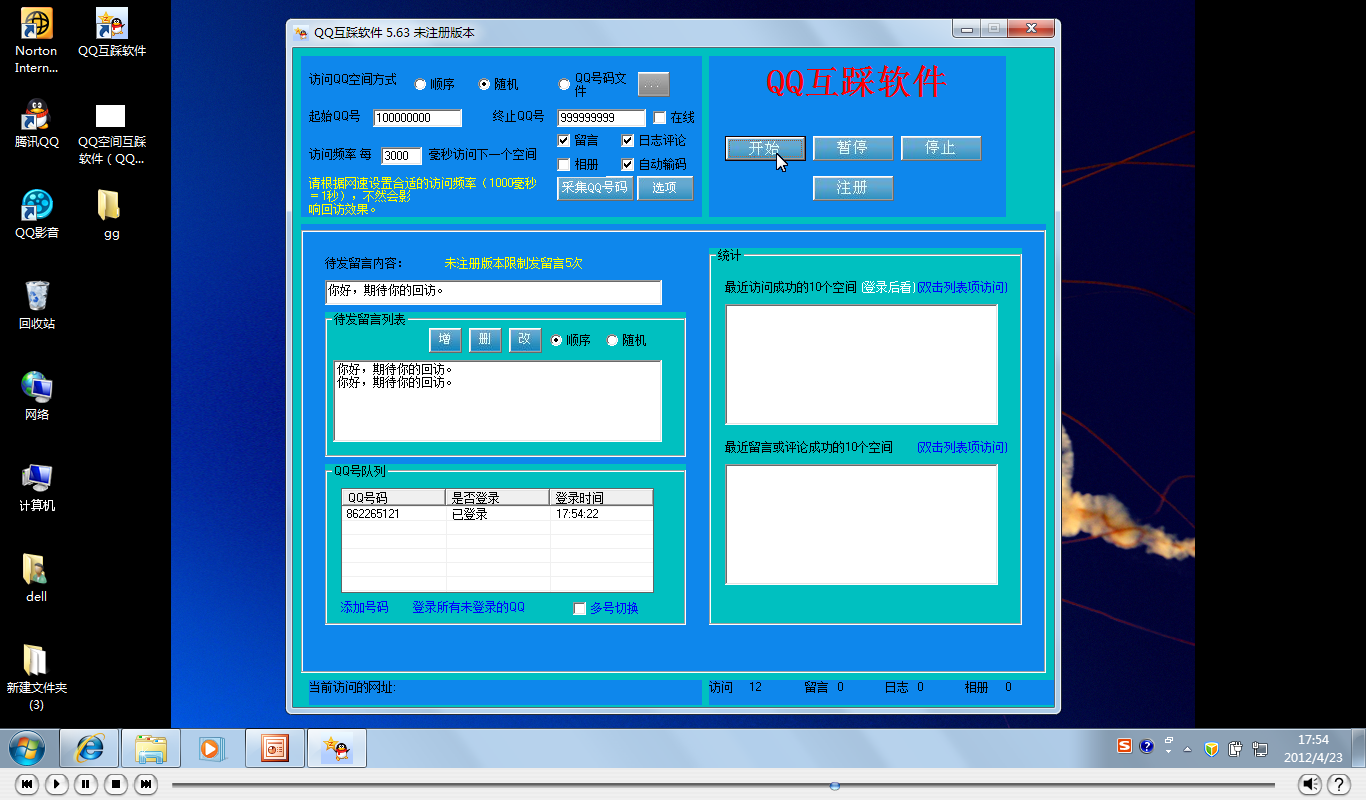Check the 相册 checkbox
Image resolution: width=1366 pixels, height=800 pixels.
point(564,165)
